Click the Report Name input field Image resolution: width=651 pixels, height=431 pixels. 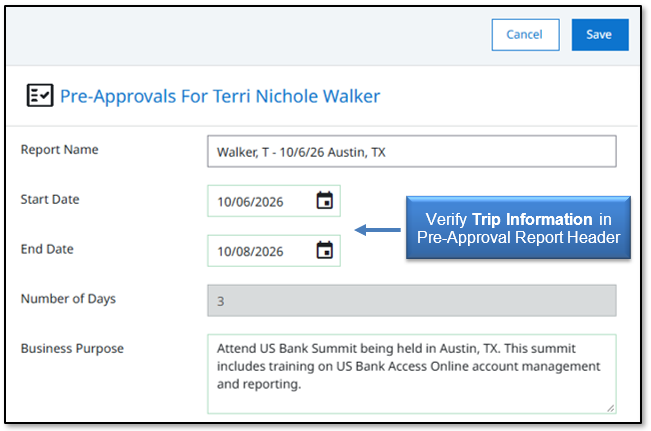coord(411,152)
